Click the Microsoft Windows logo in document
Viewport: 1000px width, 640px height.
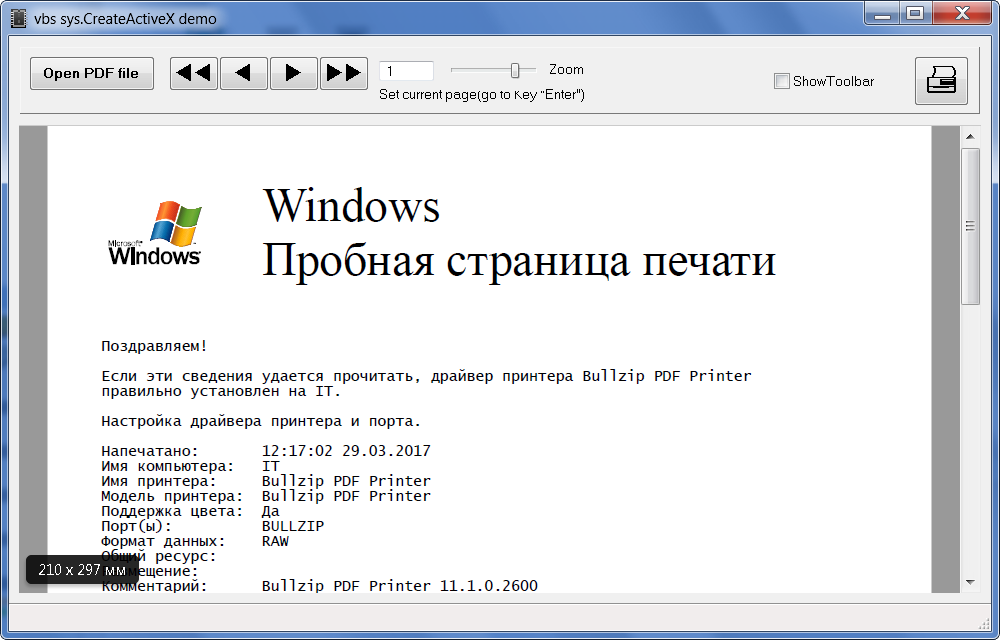(x=155, y=233)
